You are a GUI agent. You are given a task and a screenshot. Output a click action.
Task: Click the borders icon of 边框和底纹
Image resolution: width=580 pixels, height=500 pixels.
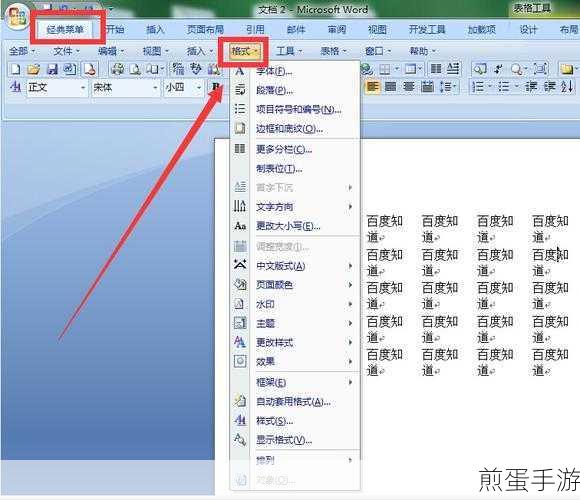[x=240, y=128]
